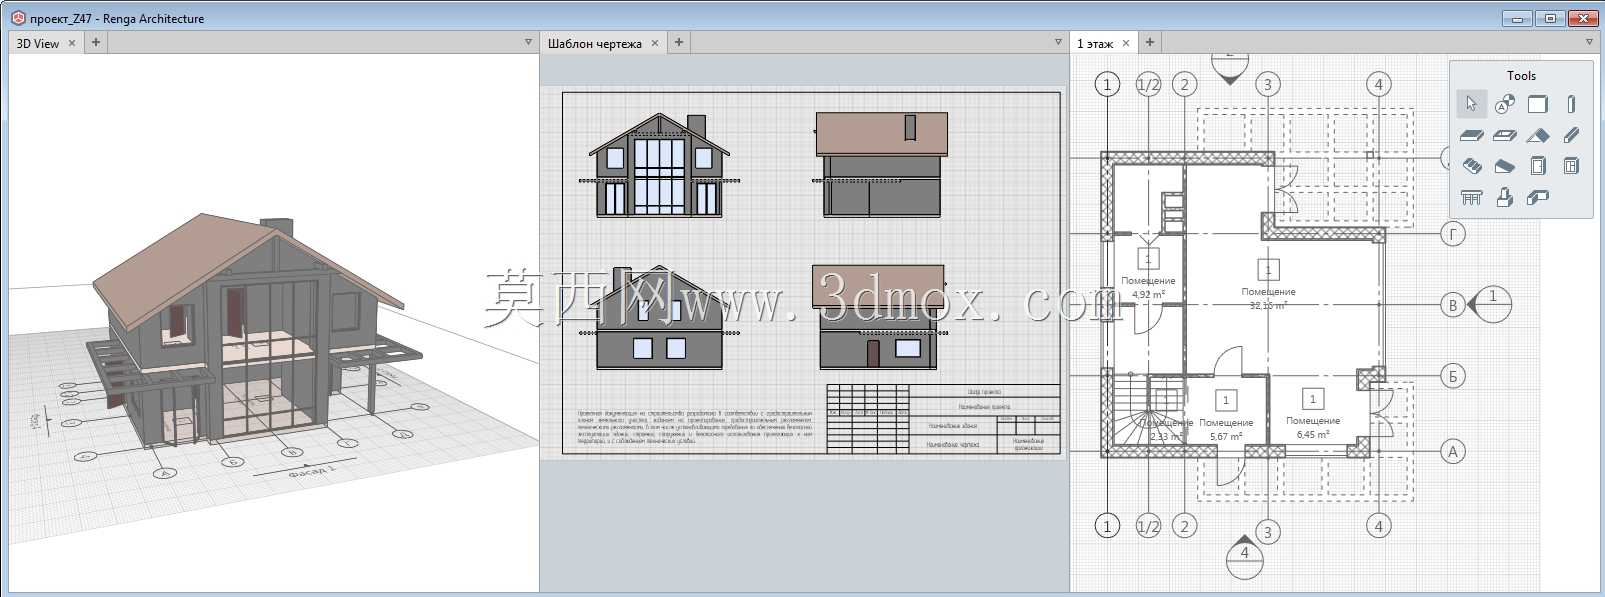Choose the Opening tool
Screen dimensions: 1605x597
coord(1505,135)
